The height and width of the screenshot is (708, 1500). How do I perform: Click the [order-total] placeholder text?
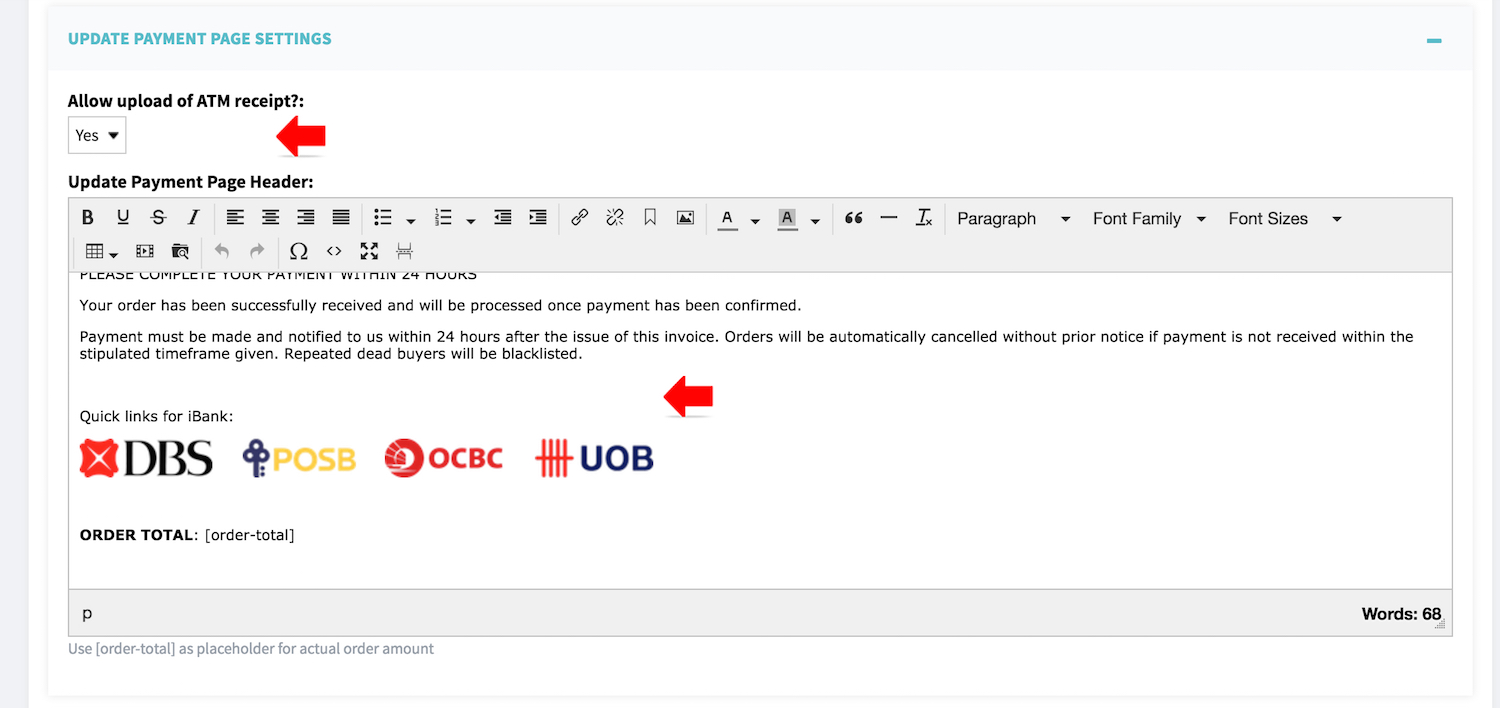coord(249,535)
